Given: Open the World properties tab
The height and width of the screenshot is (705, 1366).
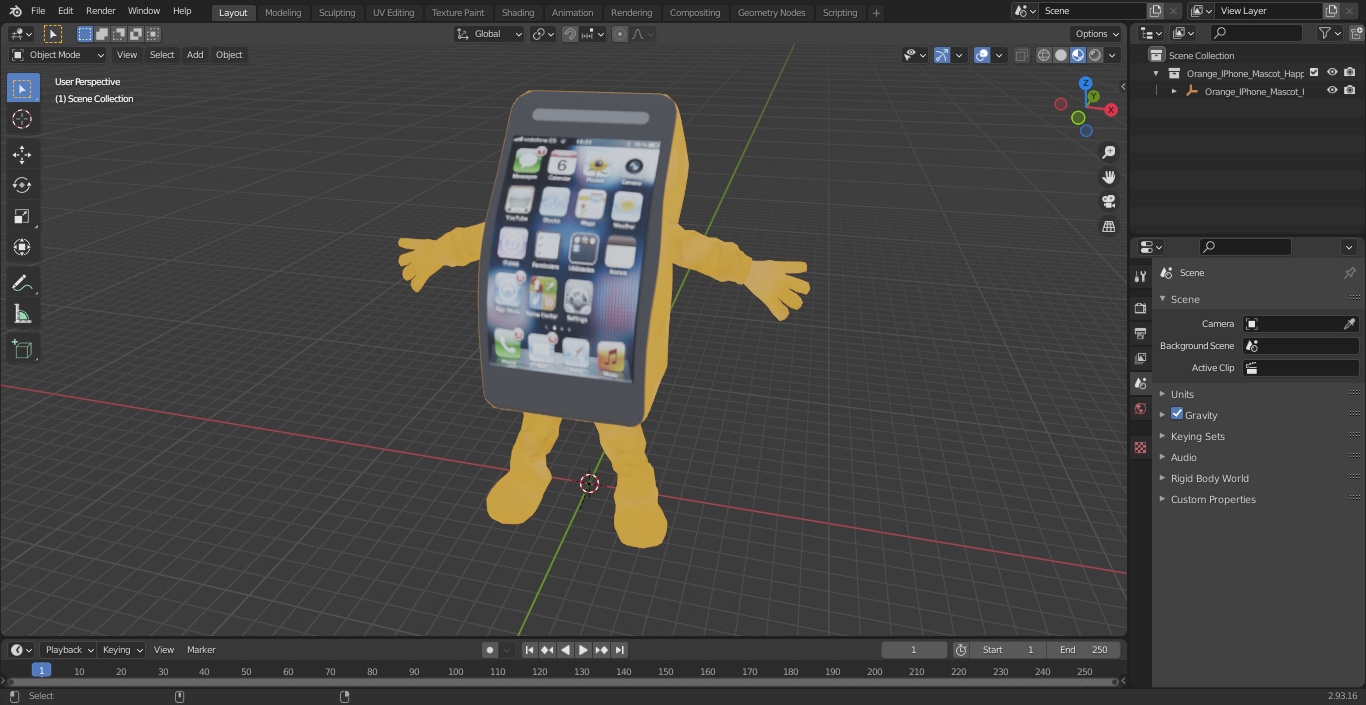Looking at the screenshot, I should pyautogui.click(x=1140, y=409).
